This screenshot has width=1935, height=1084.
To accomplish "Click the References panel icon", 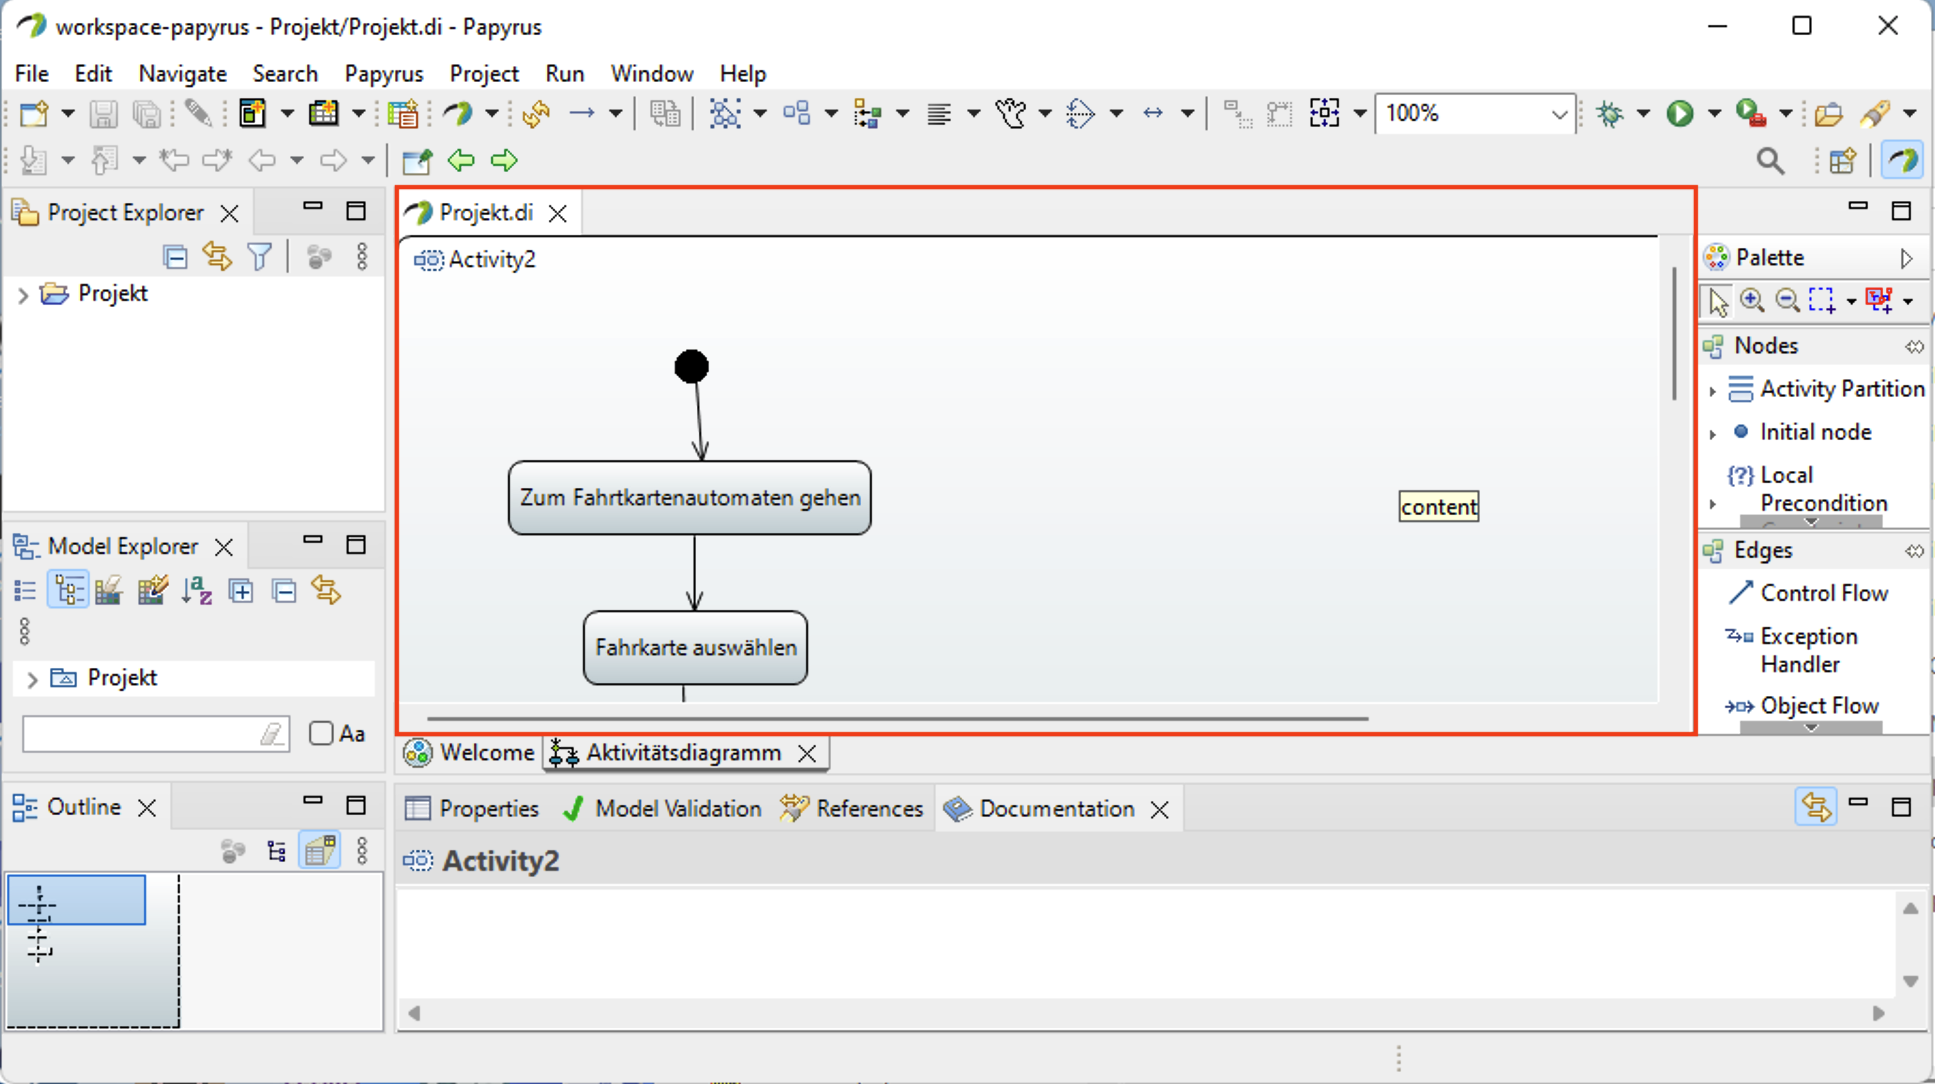I will [x=793, y=809].
